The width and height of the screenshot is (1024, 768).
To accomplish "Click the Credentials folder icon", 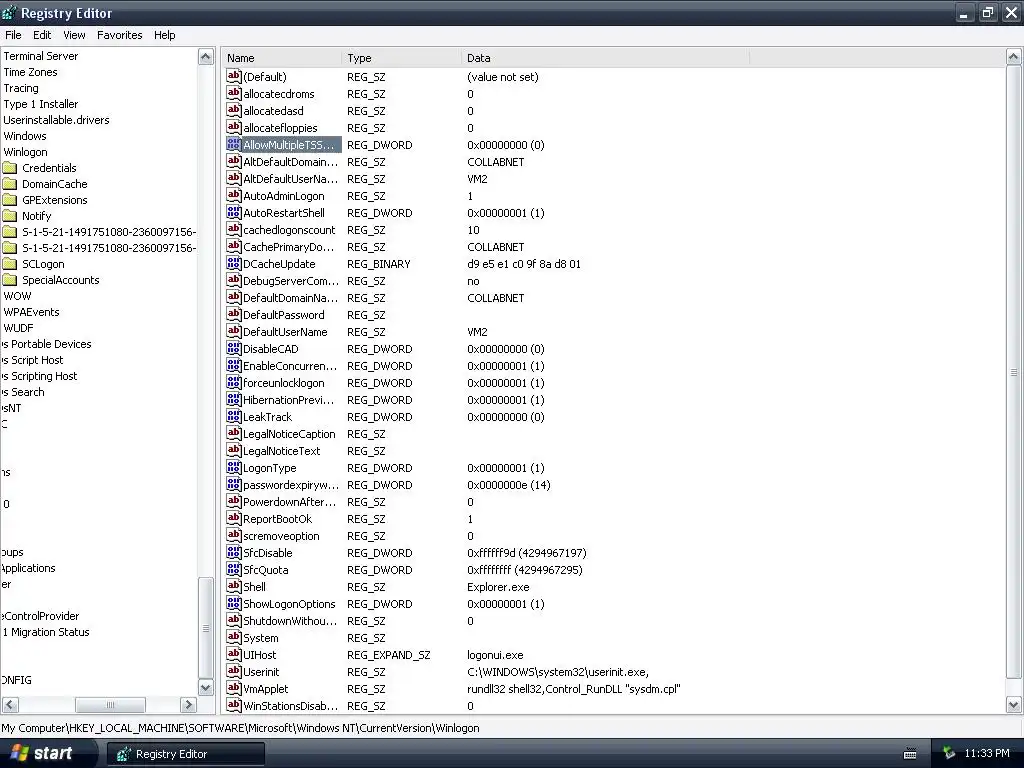I will pyautogui.click(x=10, y=168).
